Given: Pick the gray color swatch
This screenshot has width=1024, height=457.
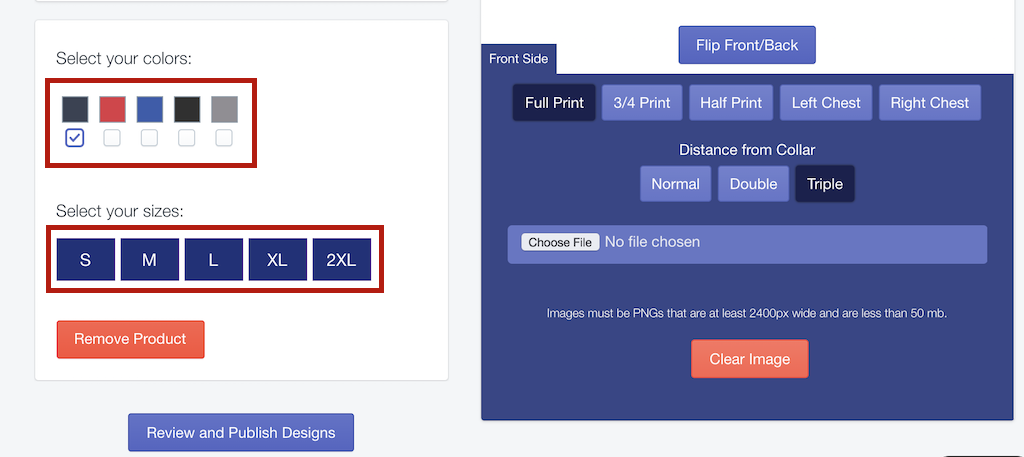Looking at the screenshot, I should 224,110.
